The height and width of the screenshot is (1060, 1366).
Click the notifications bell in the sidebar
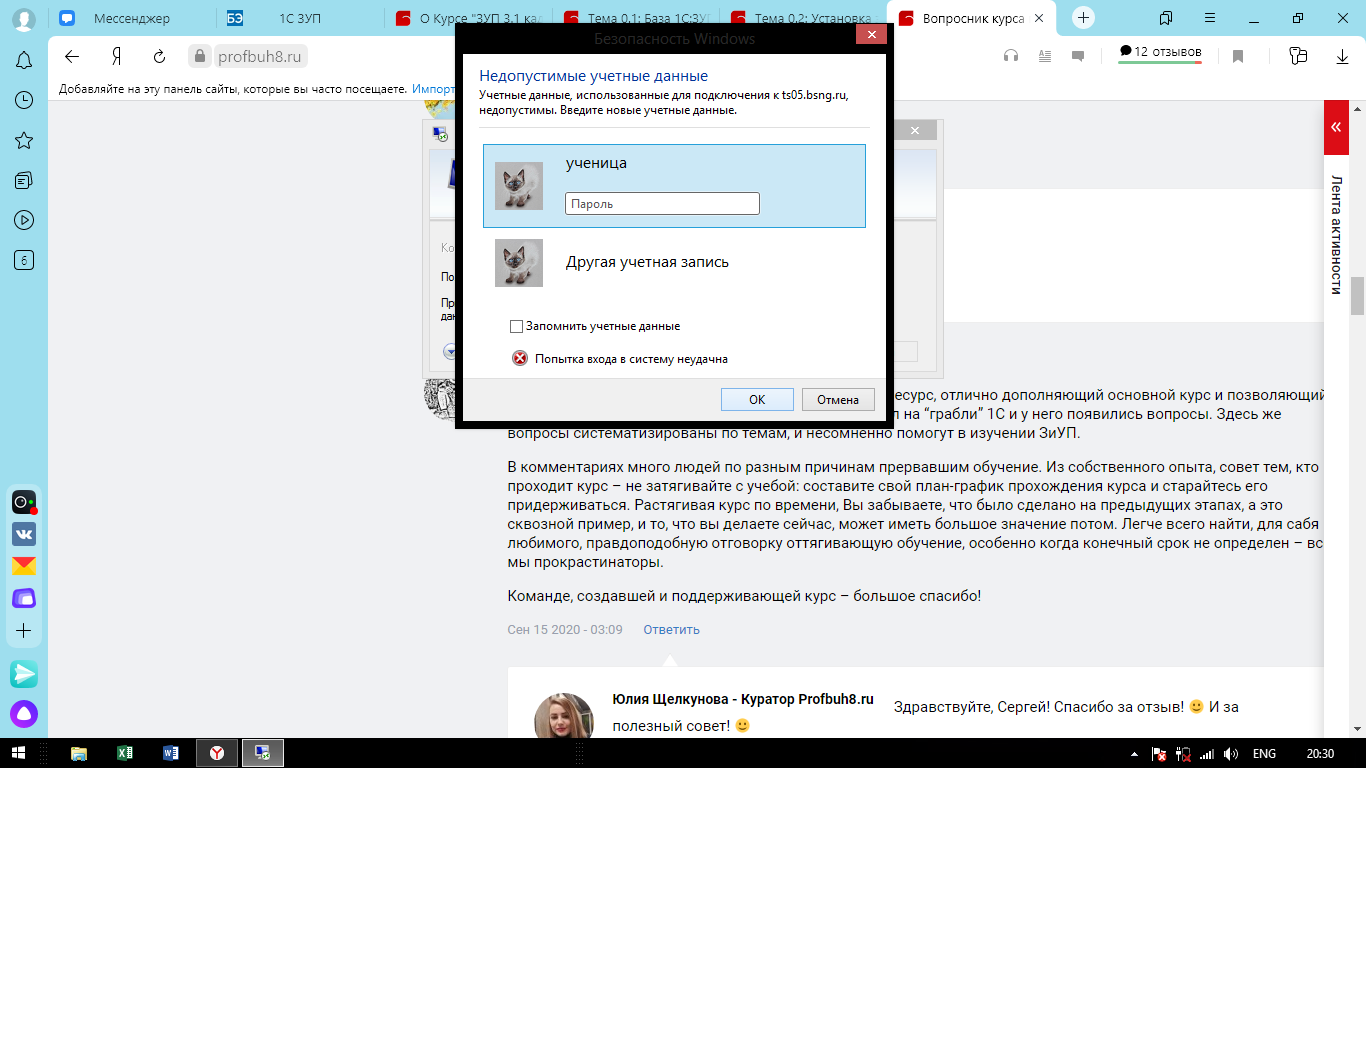click(x=24, y=61)
